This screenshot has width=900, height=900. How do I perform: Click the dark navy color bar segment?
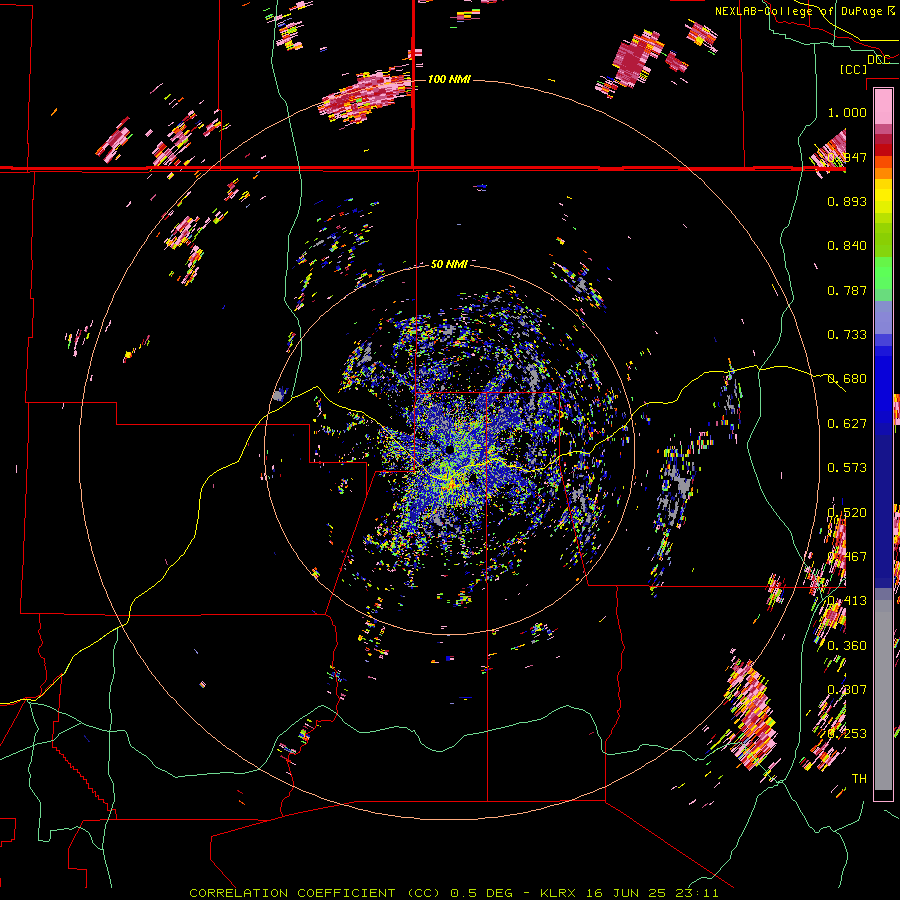tap(883, 505)
